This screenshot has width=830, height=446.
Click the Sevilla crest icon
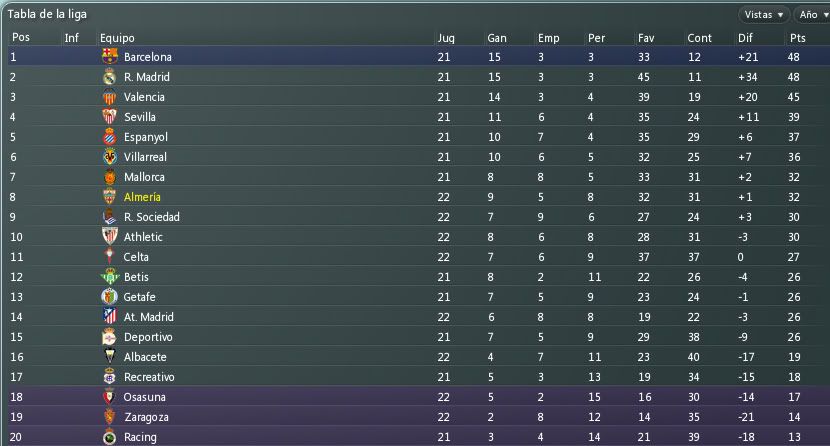tap(110, 116)
